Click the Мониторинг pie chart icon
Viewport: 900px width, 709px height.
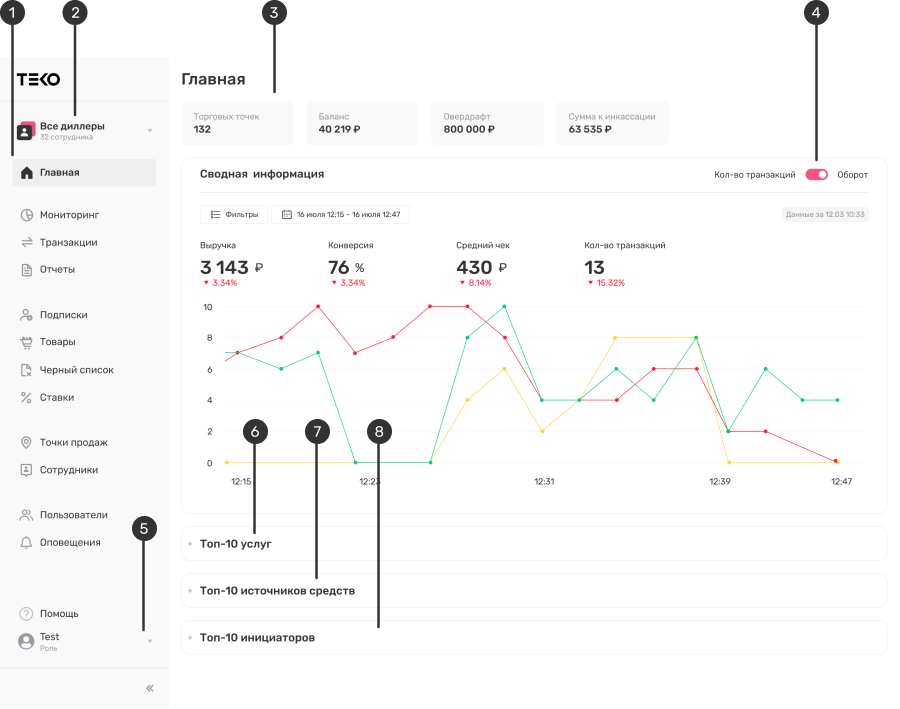[x=26, y=215]
